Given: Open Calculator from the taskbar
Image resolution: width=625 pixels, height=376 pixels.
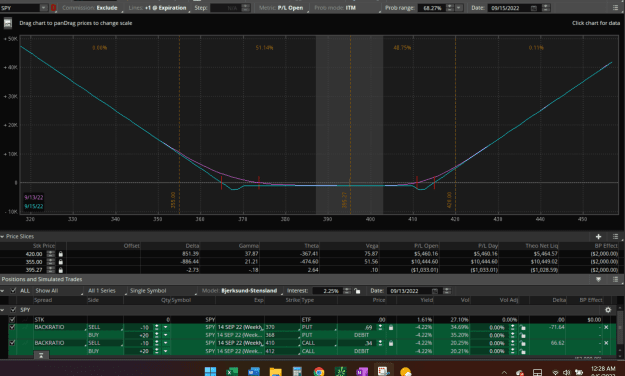Looking at the screenshot, I should coord(297,371).
